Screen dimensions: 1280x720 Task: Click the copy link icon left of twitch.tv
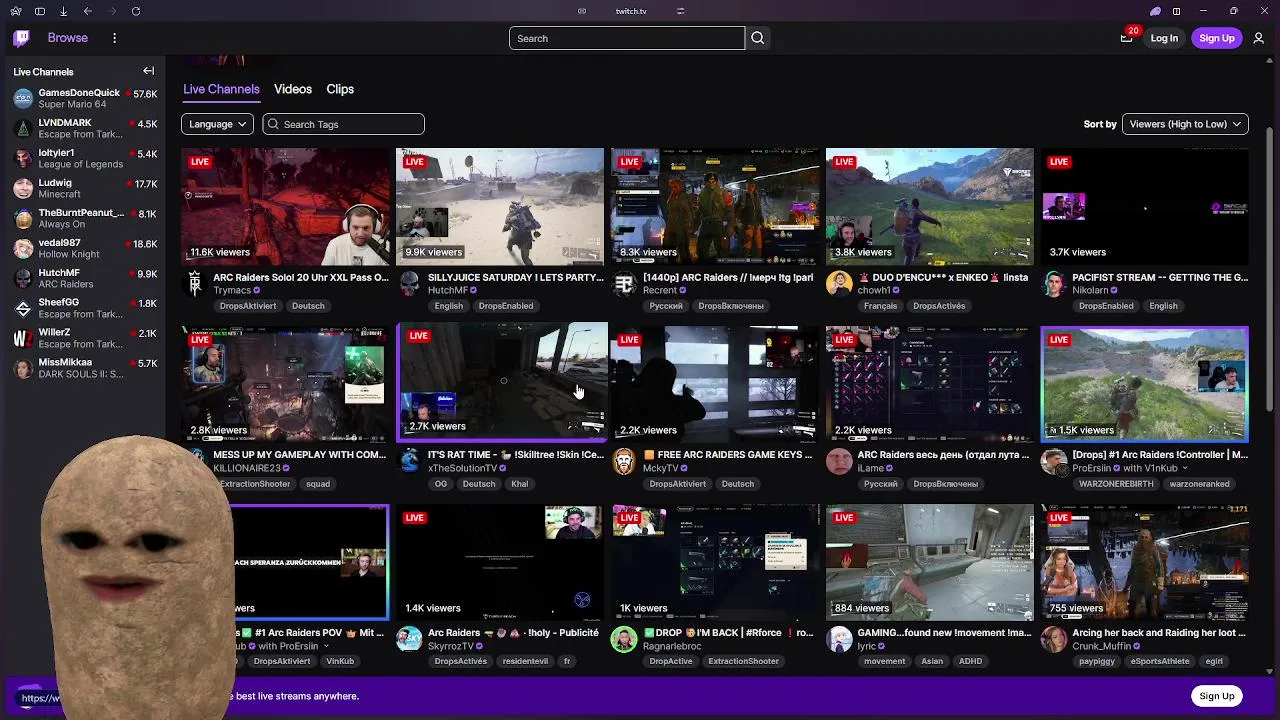[x=582, y=11]
